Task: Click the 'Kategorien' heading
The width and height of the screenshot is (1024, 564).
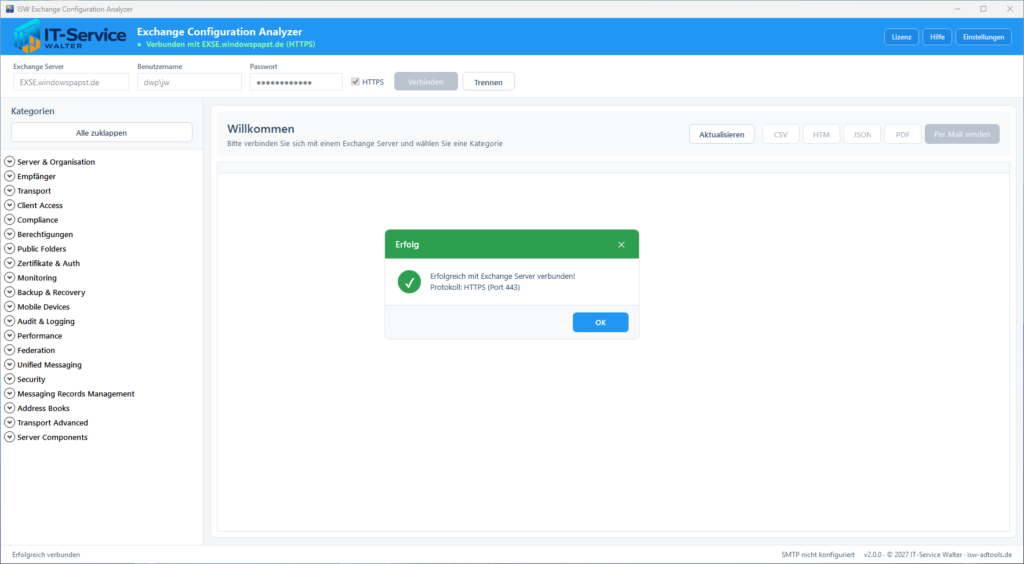Action: 33,111
